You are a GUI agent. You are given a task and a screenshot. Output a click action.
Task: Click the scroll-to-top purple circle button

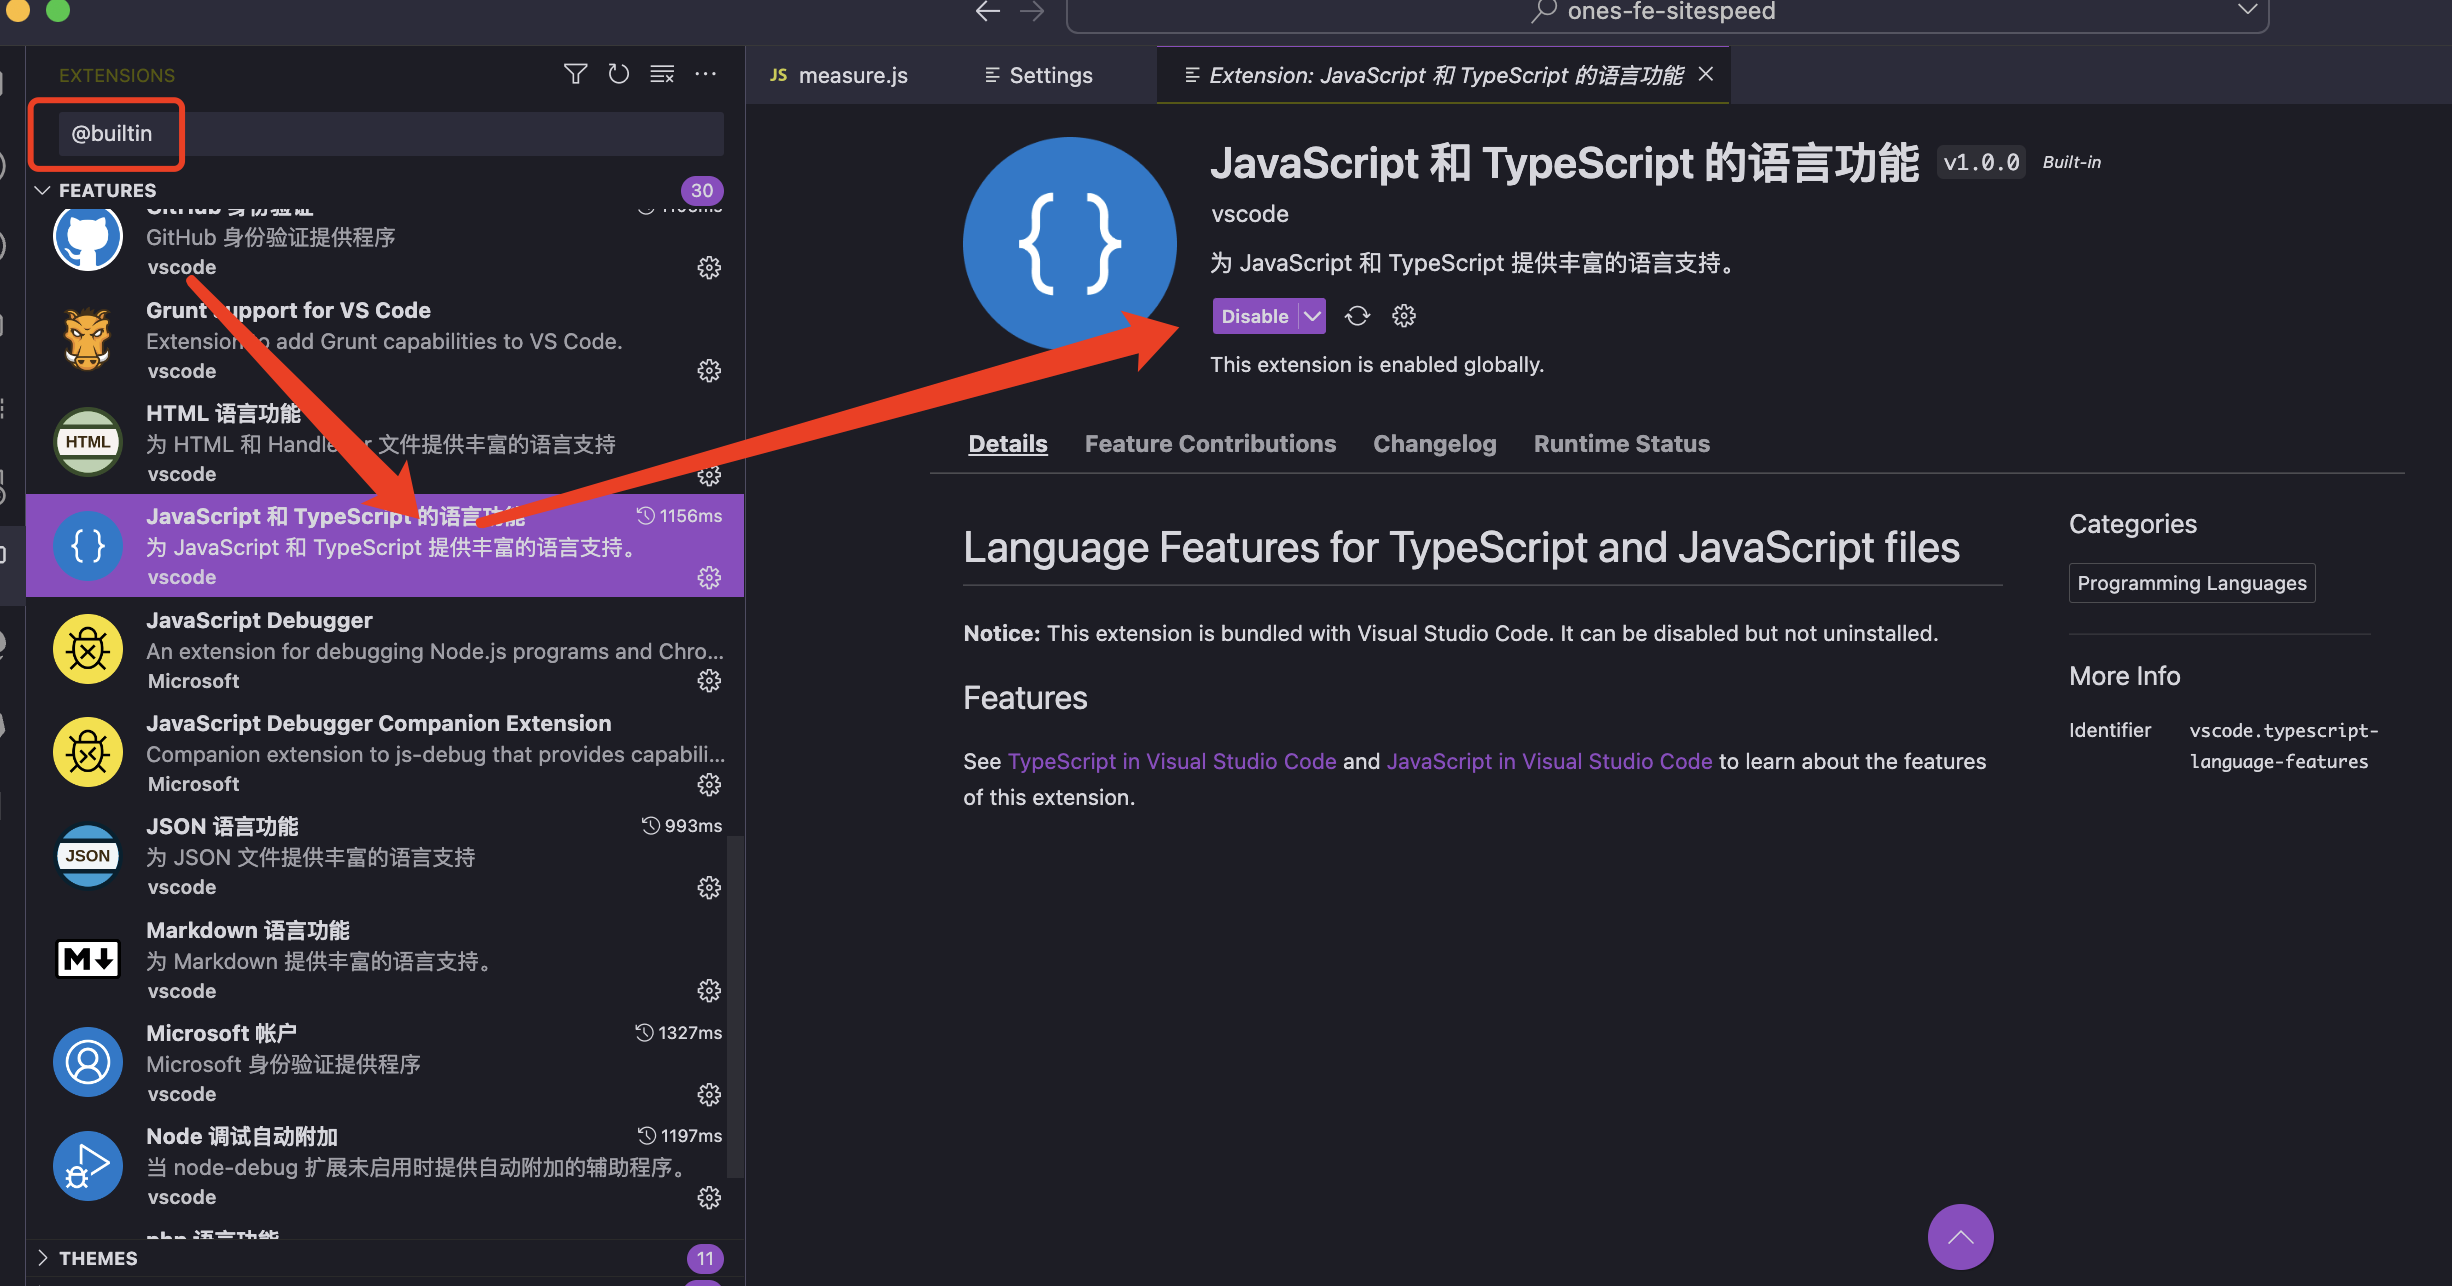[1960, 1237]
